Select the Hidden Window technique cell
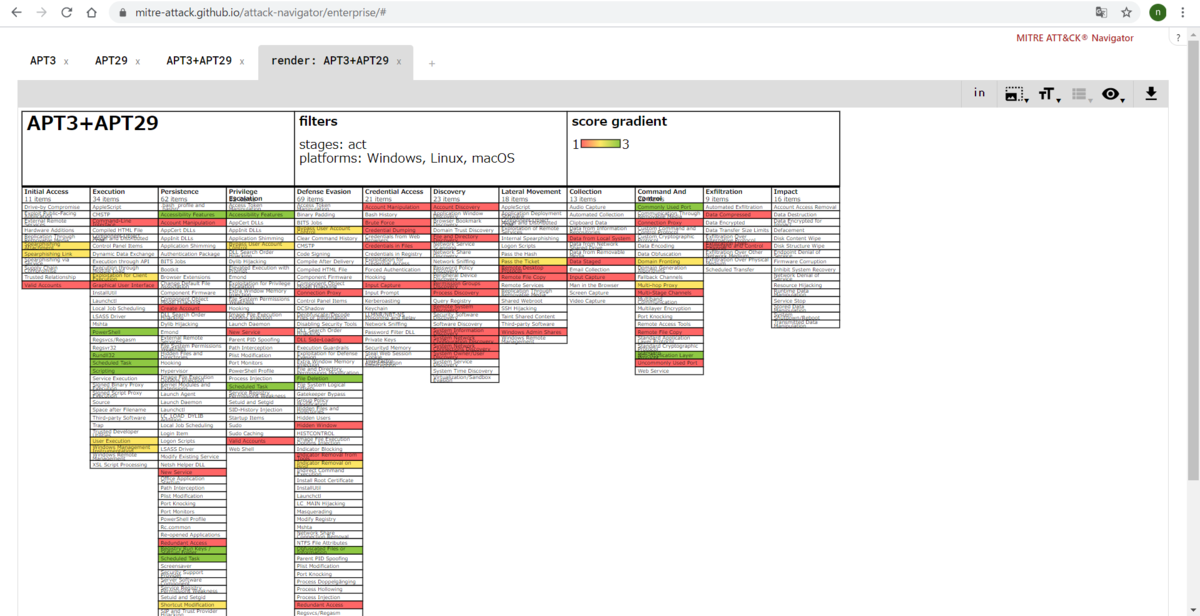The height and width of the screenshot is (616, 1200). point(329,425)
